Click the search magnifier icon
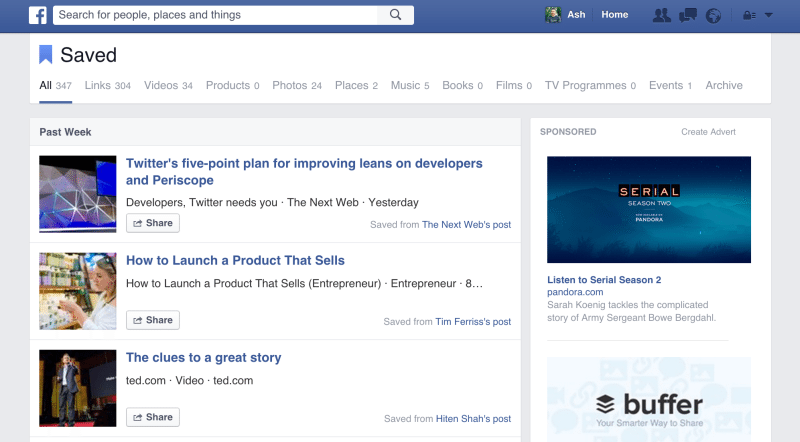The height and width of the screenshot is (442, 800). click(x=395, y=15)
